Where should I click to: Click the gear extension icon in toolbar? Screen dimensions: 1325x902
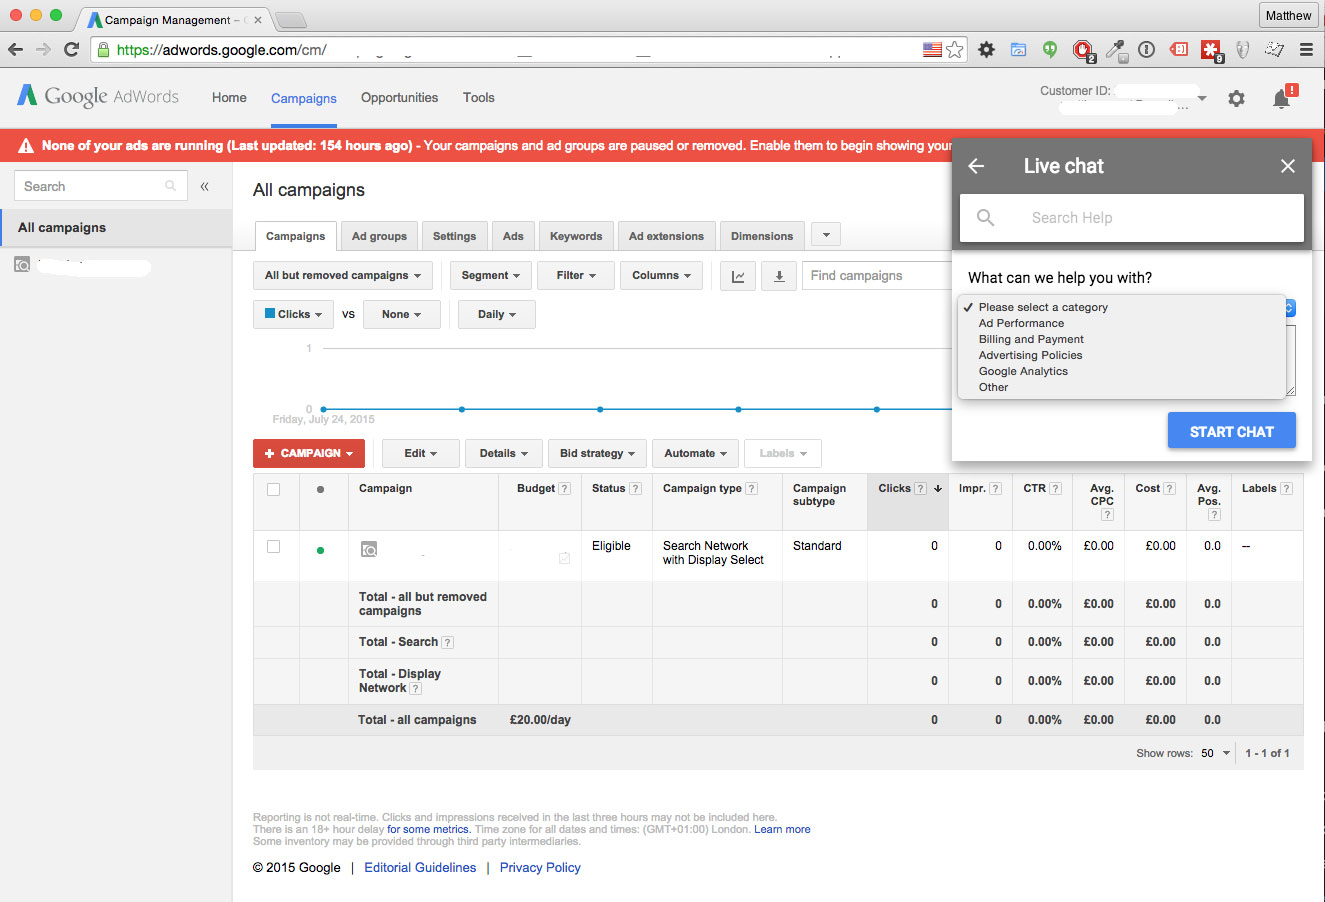(x=986, y=49)
